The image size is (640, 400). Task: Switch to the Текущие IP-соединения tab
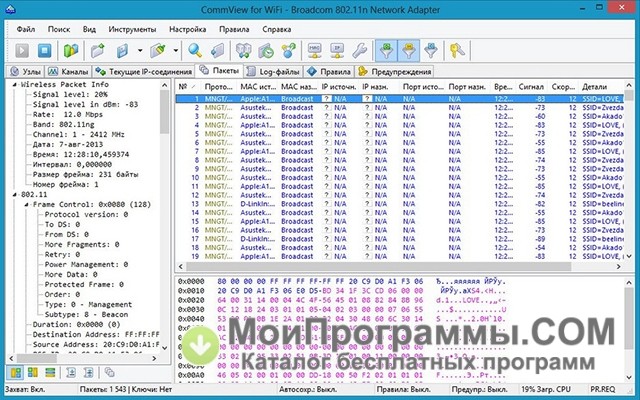click(143, 71)
